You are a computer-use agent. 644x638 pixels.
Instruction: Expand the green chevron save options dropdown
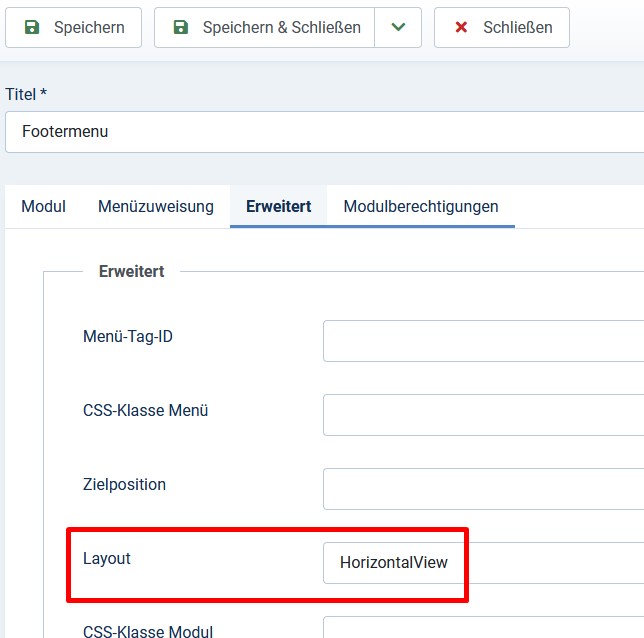[398, 28]
